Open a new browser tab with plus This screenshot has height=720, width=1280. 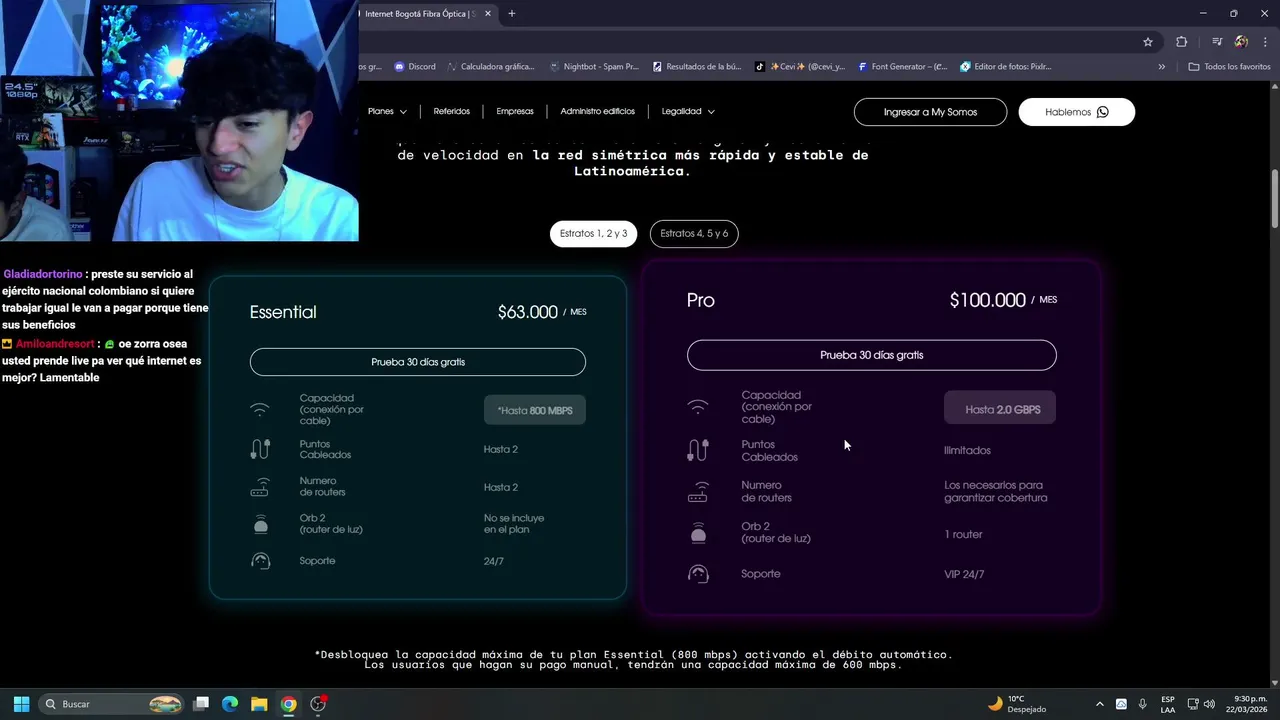click(512, 14)
